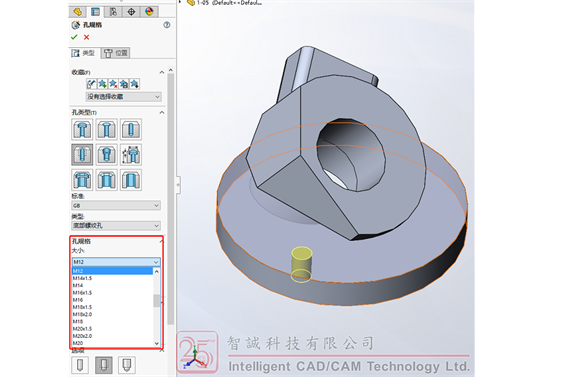Open the FeatureManager design tree tab
The image size is (584, 377).
(x=77, y=12)
